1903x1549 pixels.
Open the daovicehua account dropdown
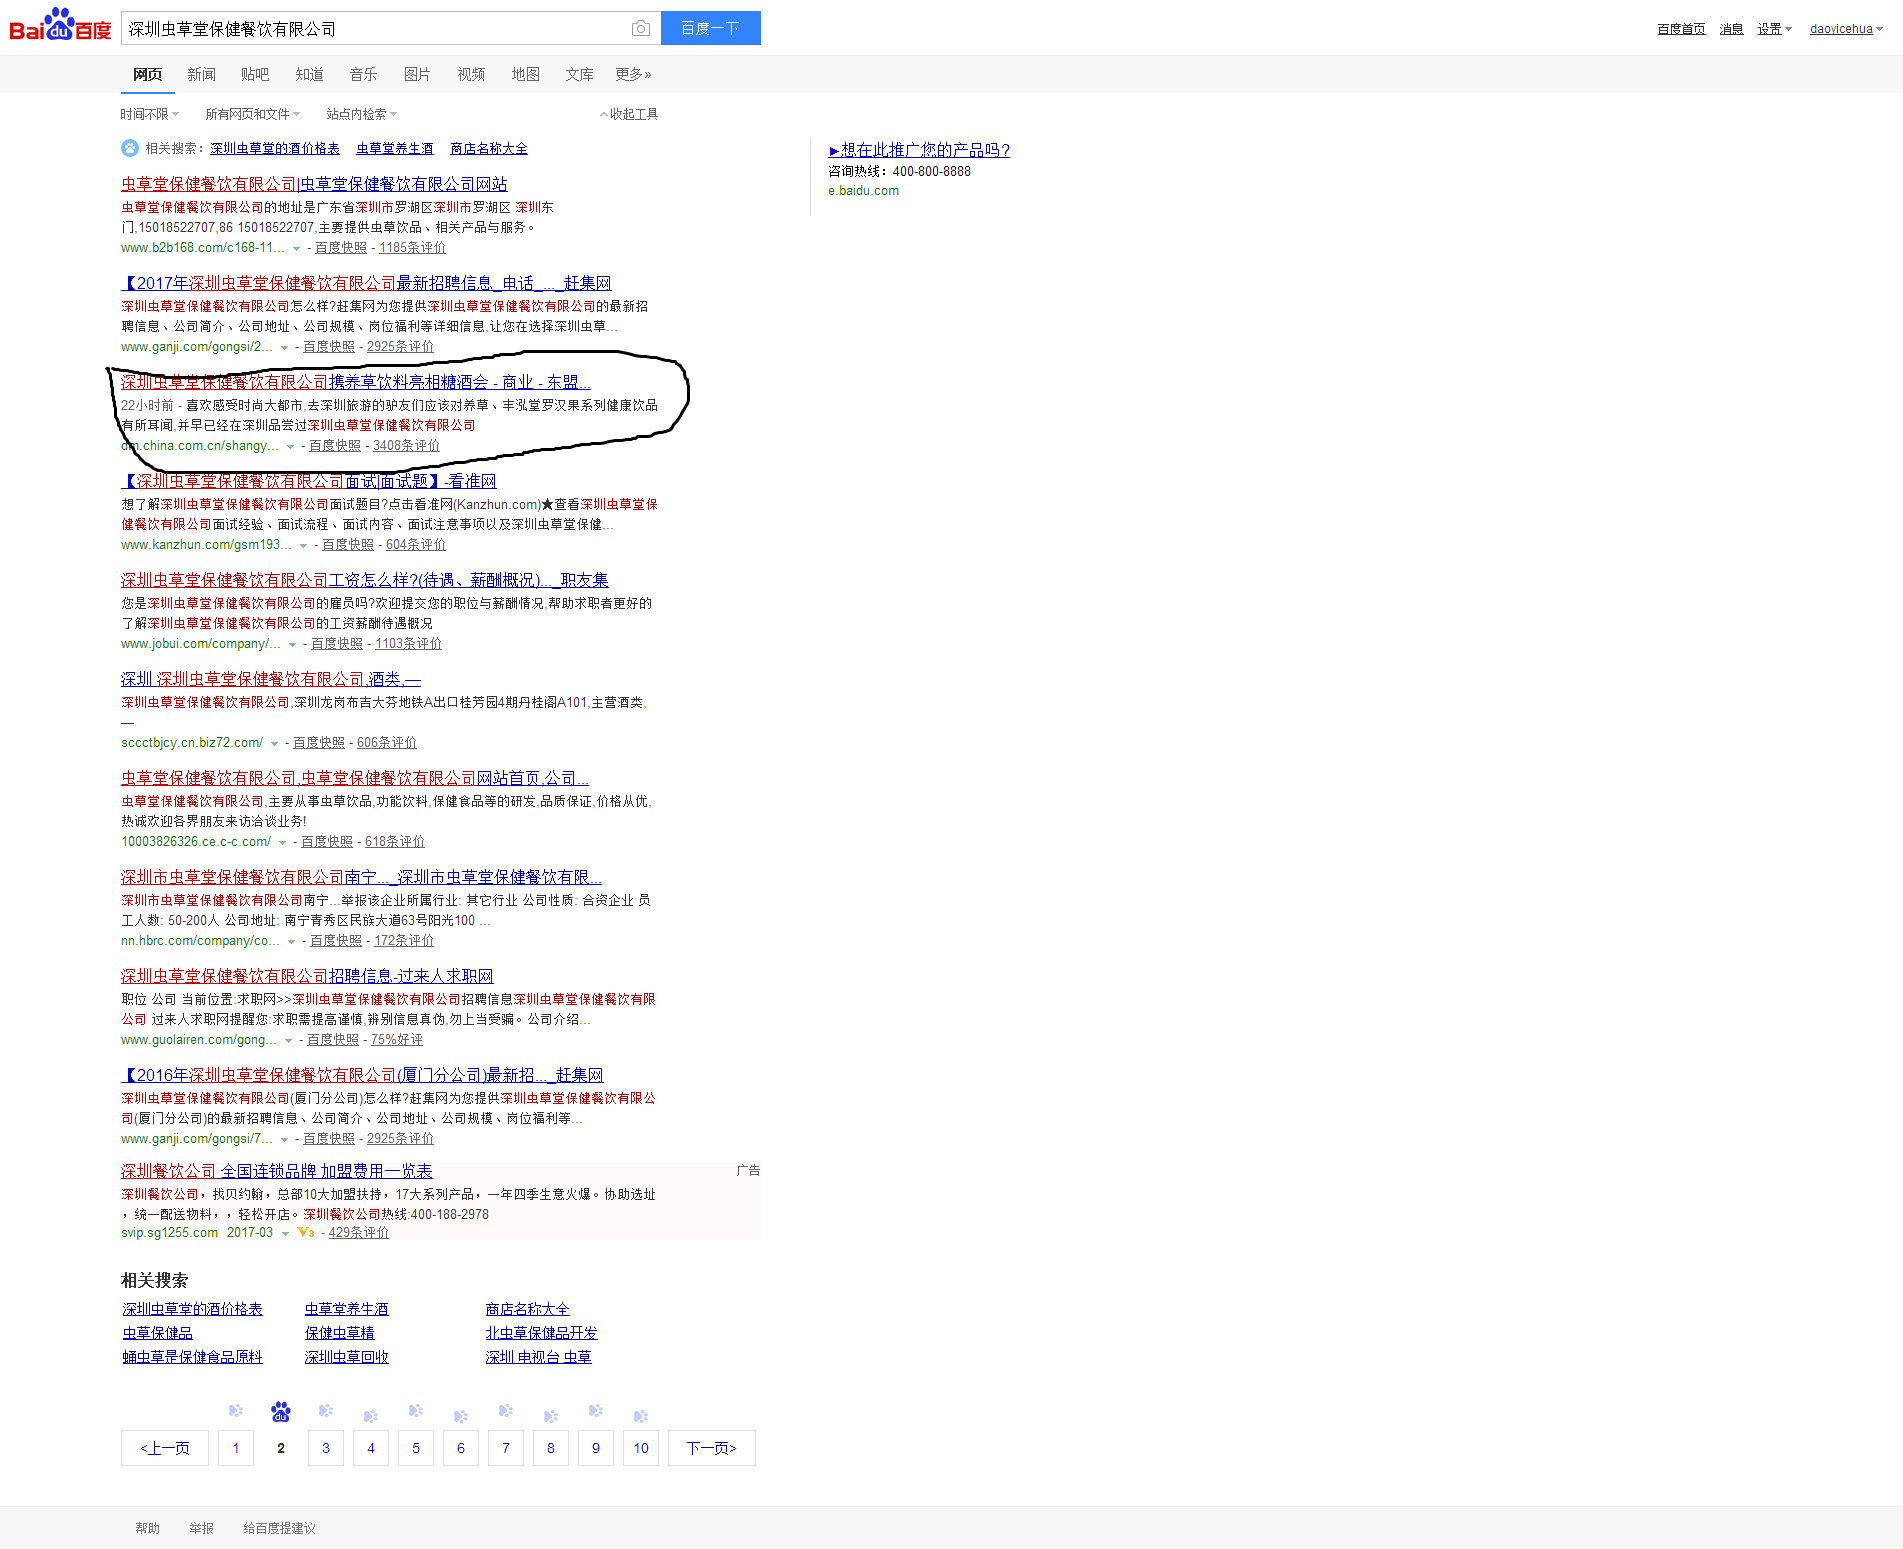click(1846, 29)
